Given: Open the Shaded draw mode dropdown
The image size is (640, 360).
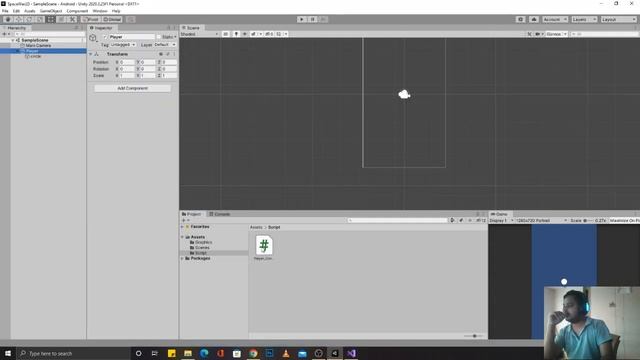Looking at the screenshot, I should point(199,34).
